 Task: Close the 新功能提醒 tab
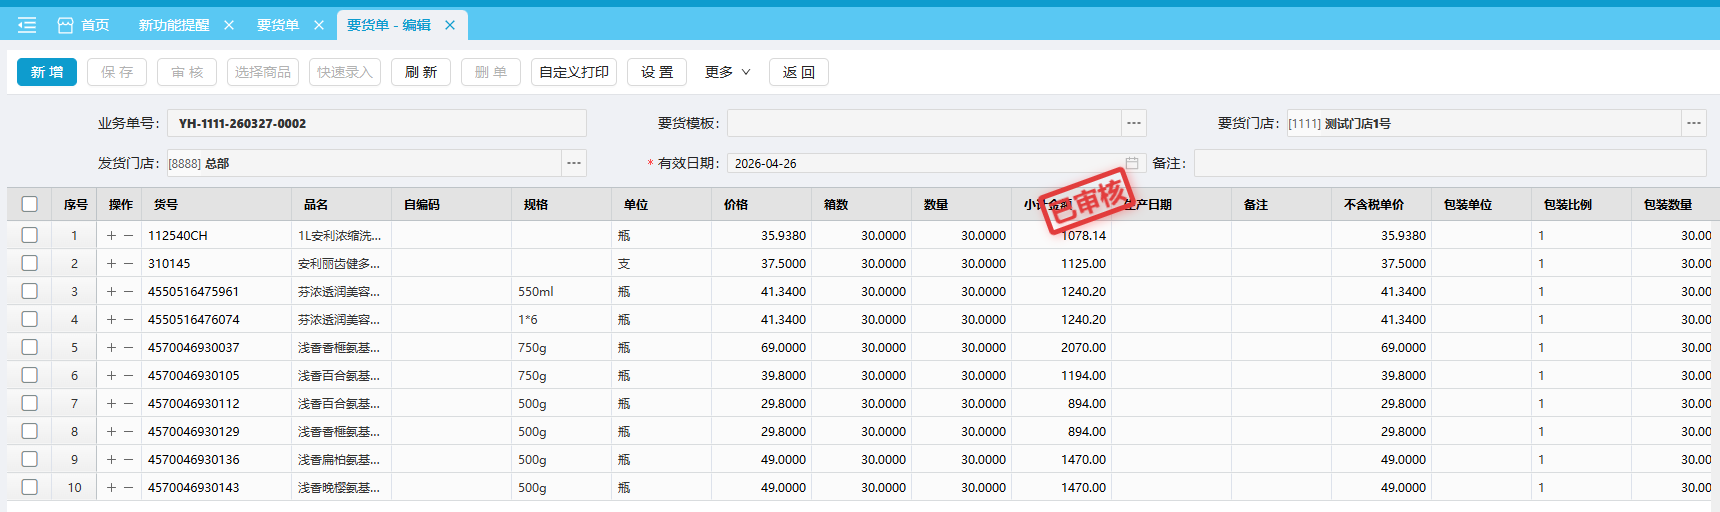(229, 25)
